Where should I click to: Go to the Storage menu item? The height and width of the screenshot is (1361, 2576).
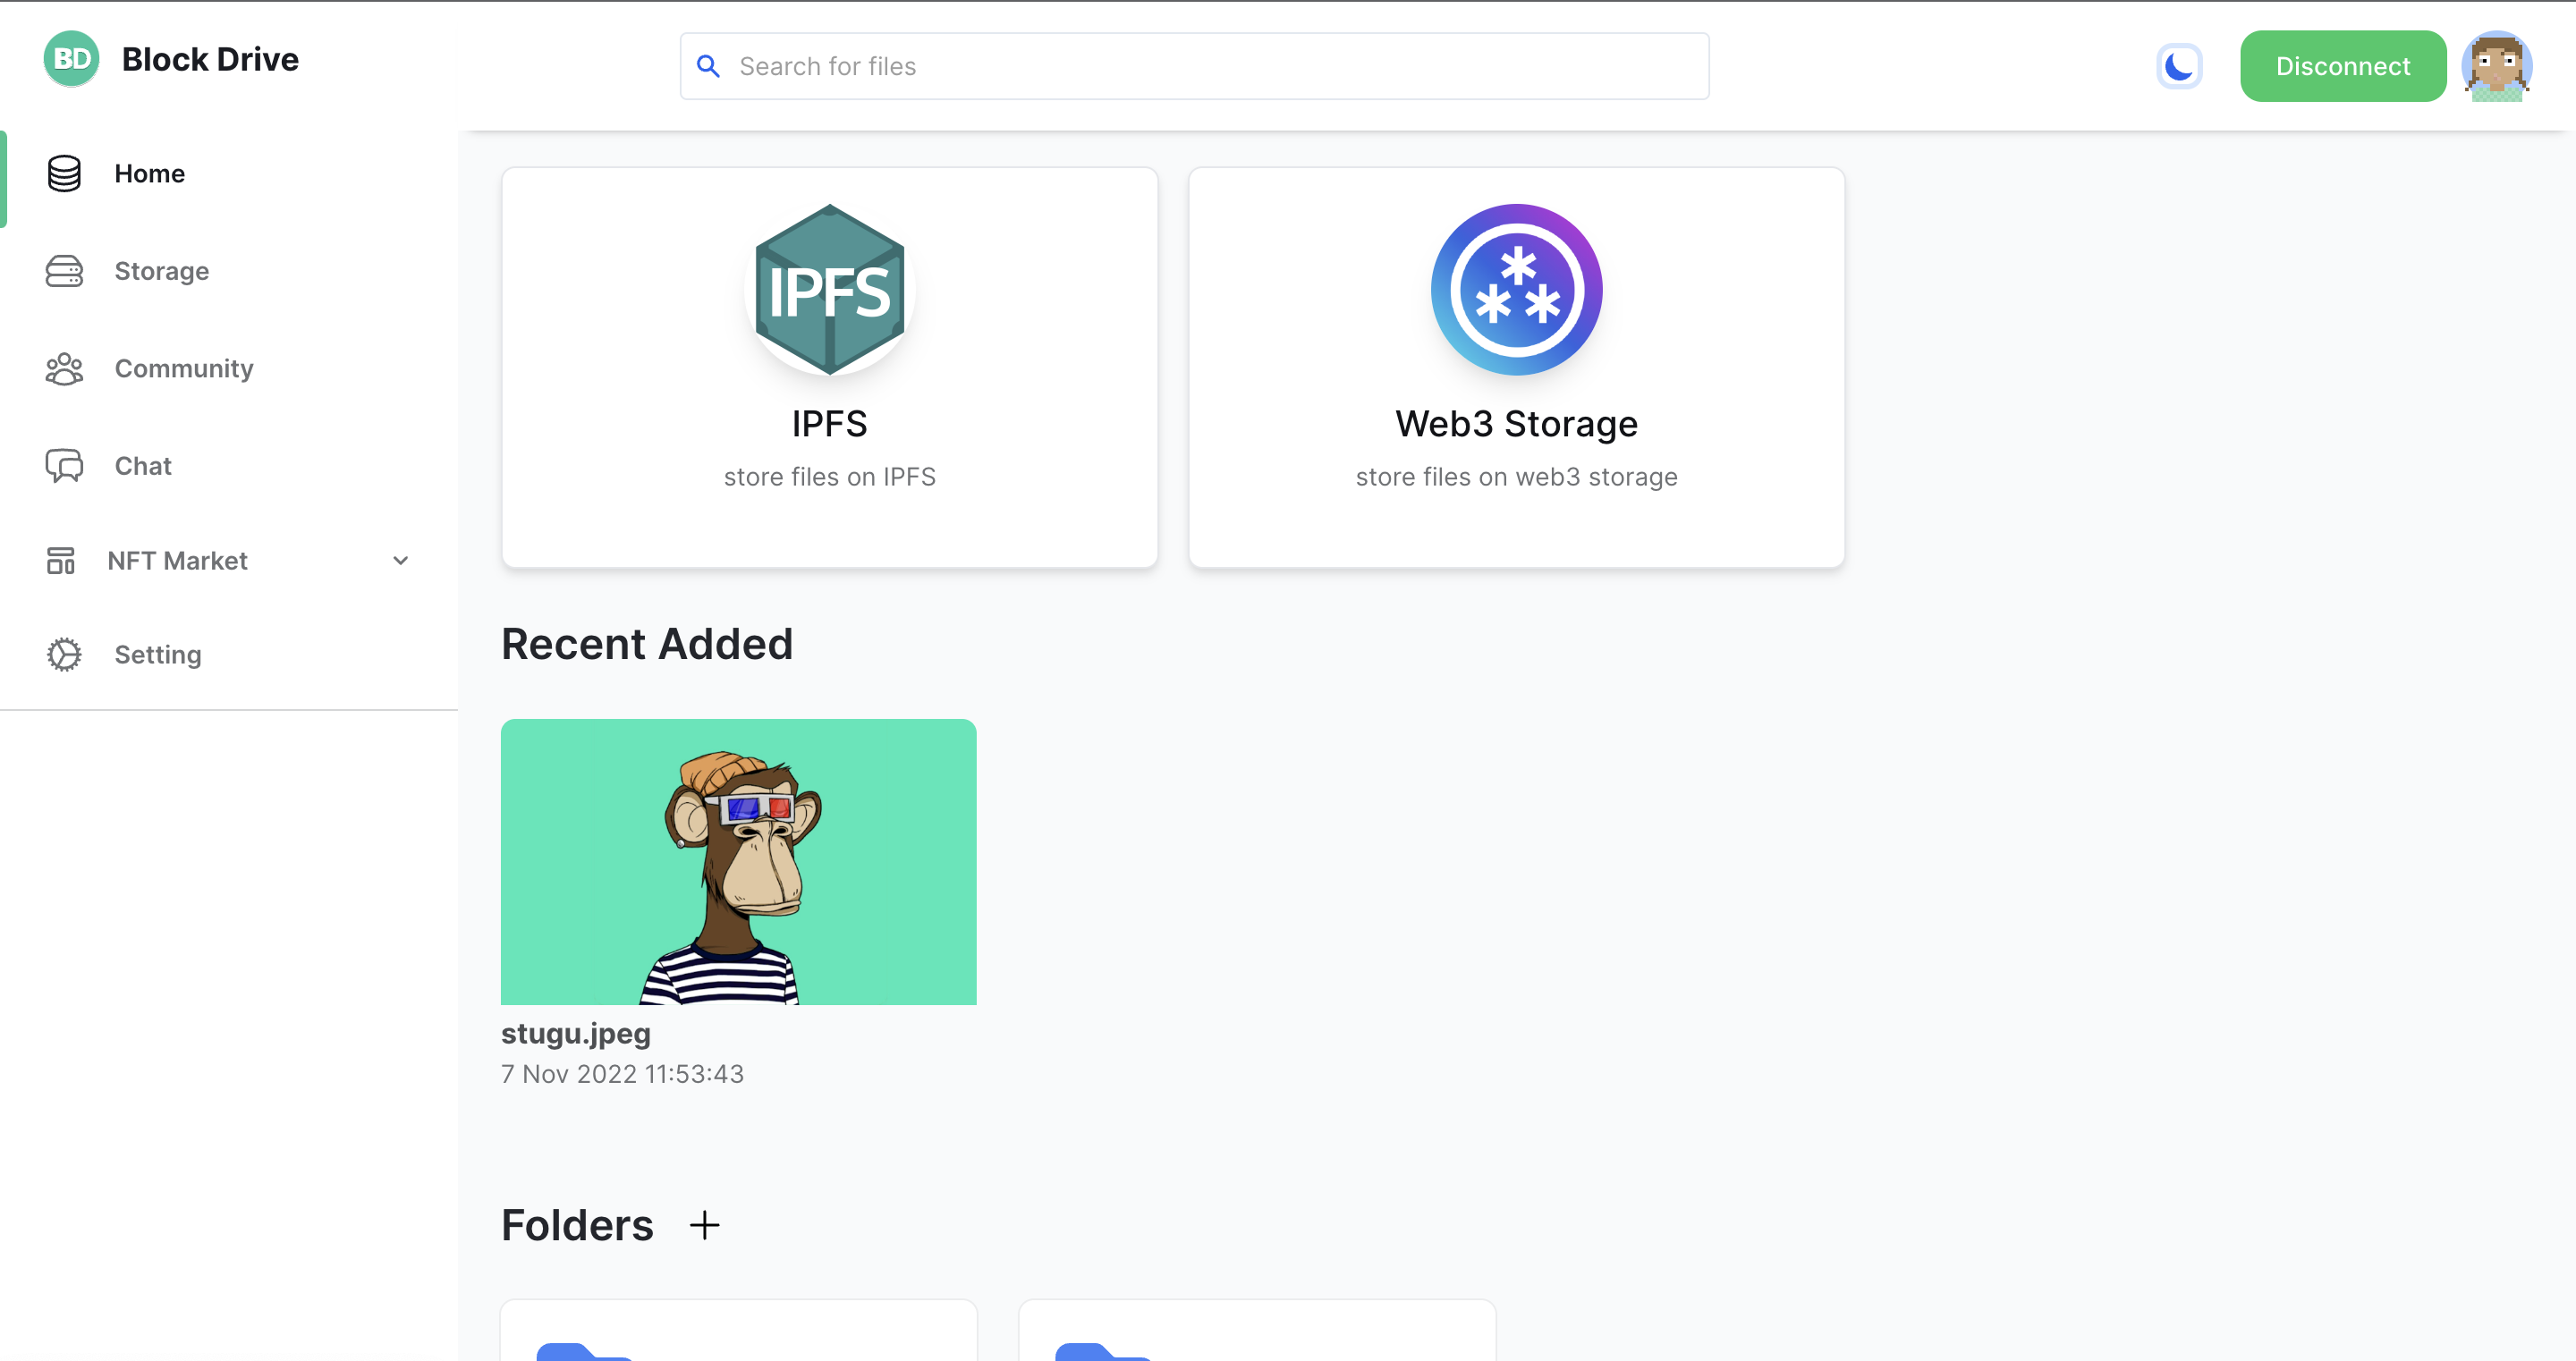tap(161, 271)
